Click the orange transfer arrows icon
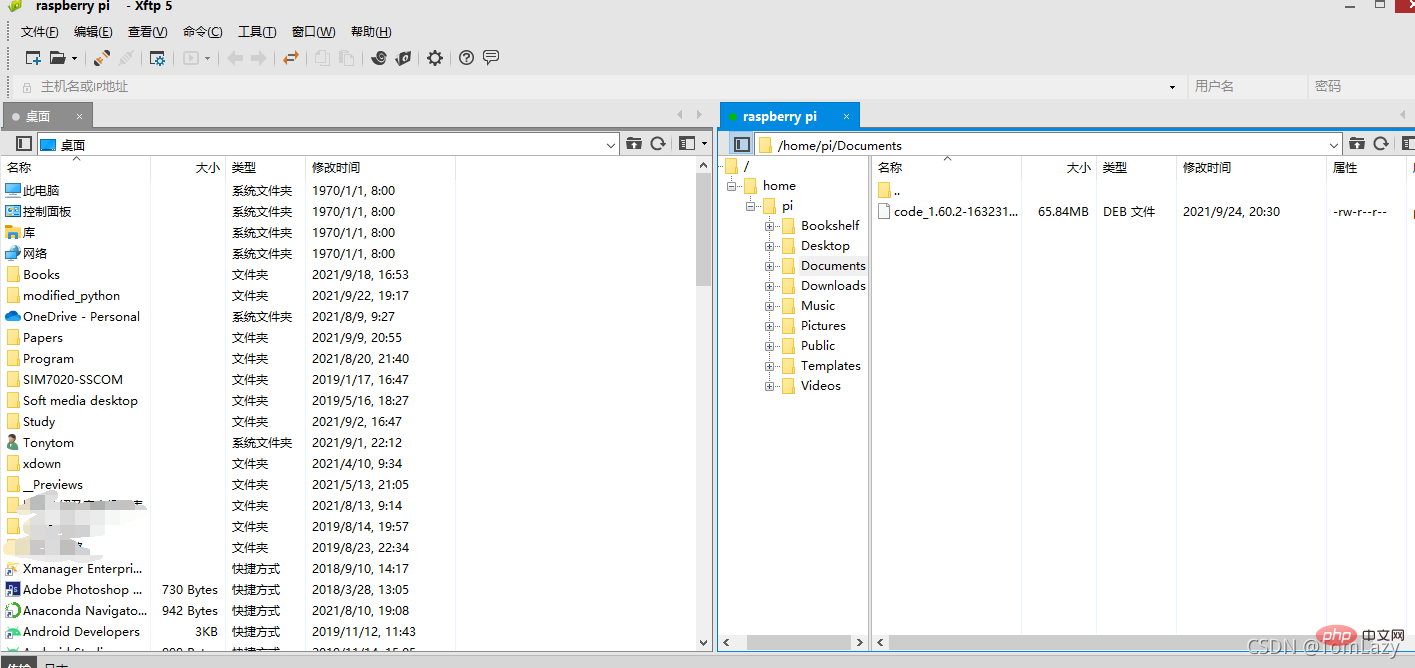Image resolution: width=1415 pixels, height=668 pixels. click(290, 58)
